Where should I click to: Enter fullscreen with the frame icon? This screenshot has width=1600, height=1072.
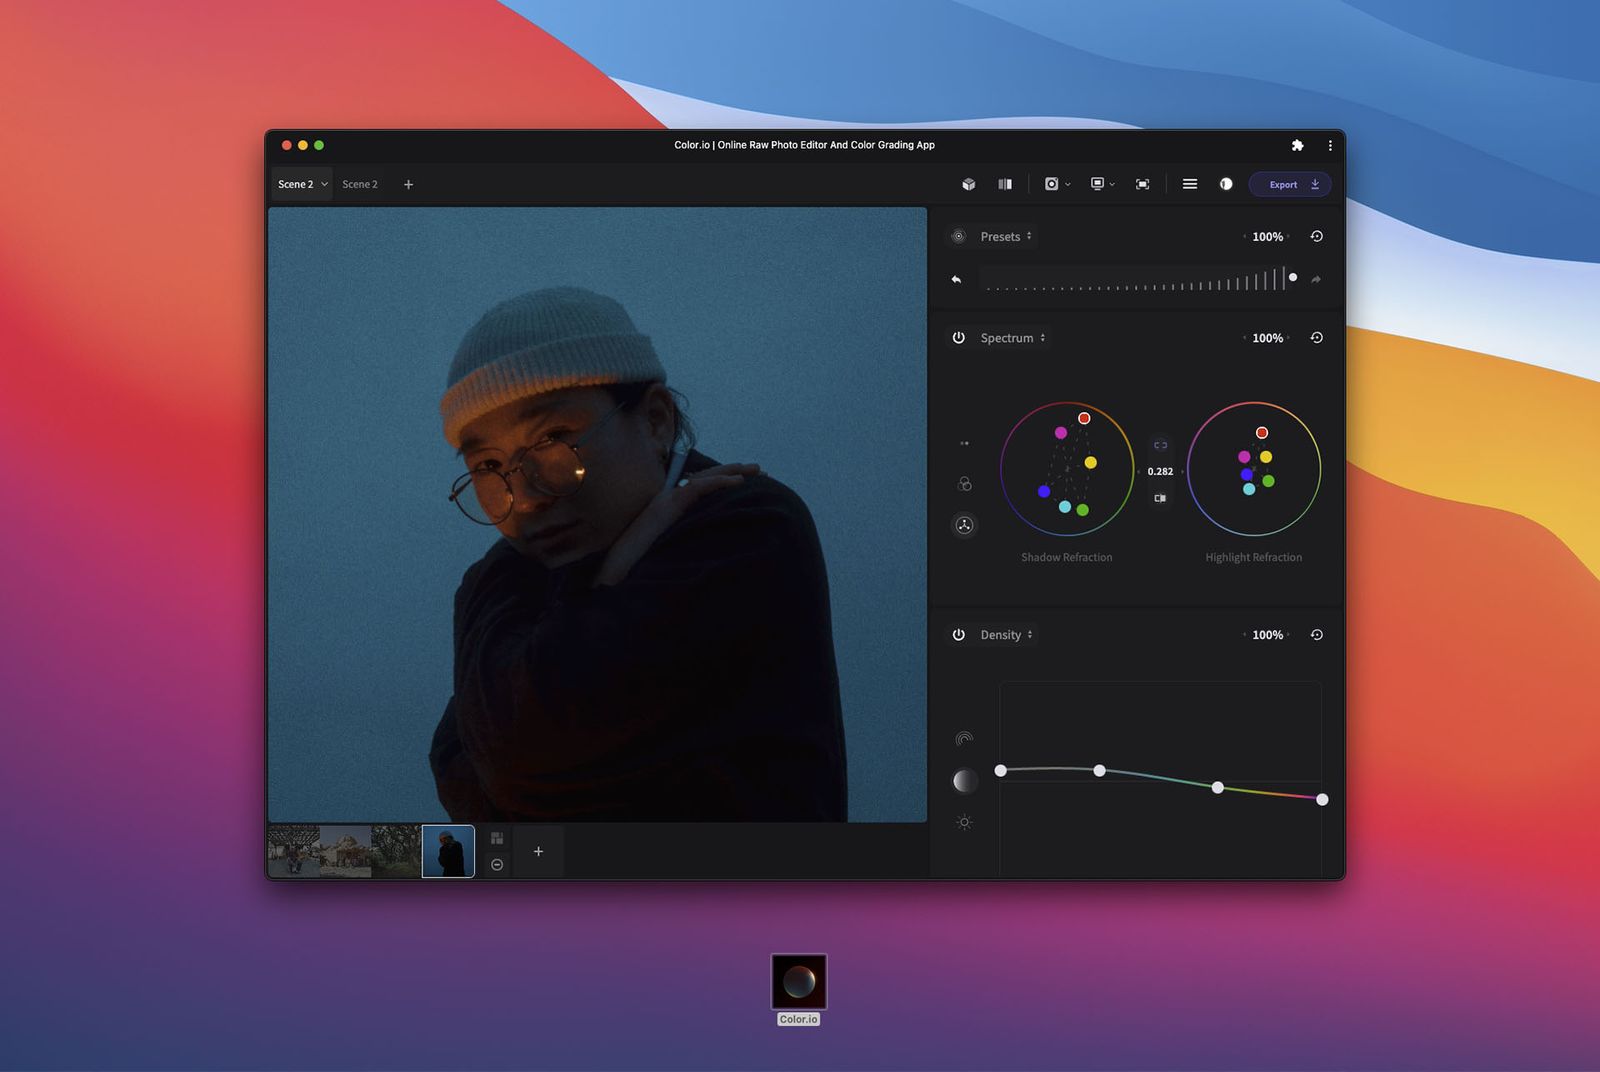1142,184
